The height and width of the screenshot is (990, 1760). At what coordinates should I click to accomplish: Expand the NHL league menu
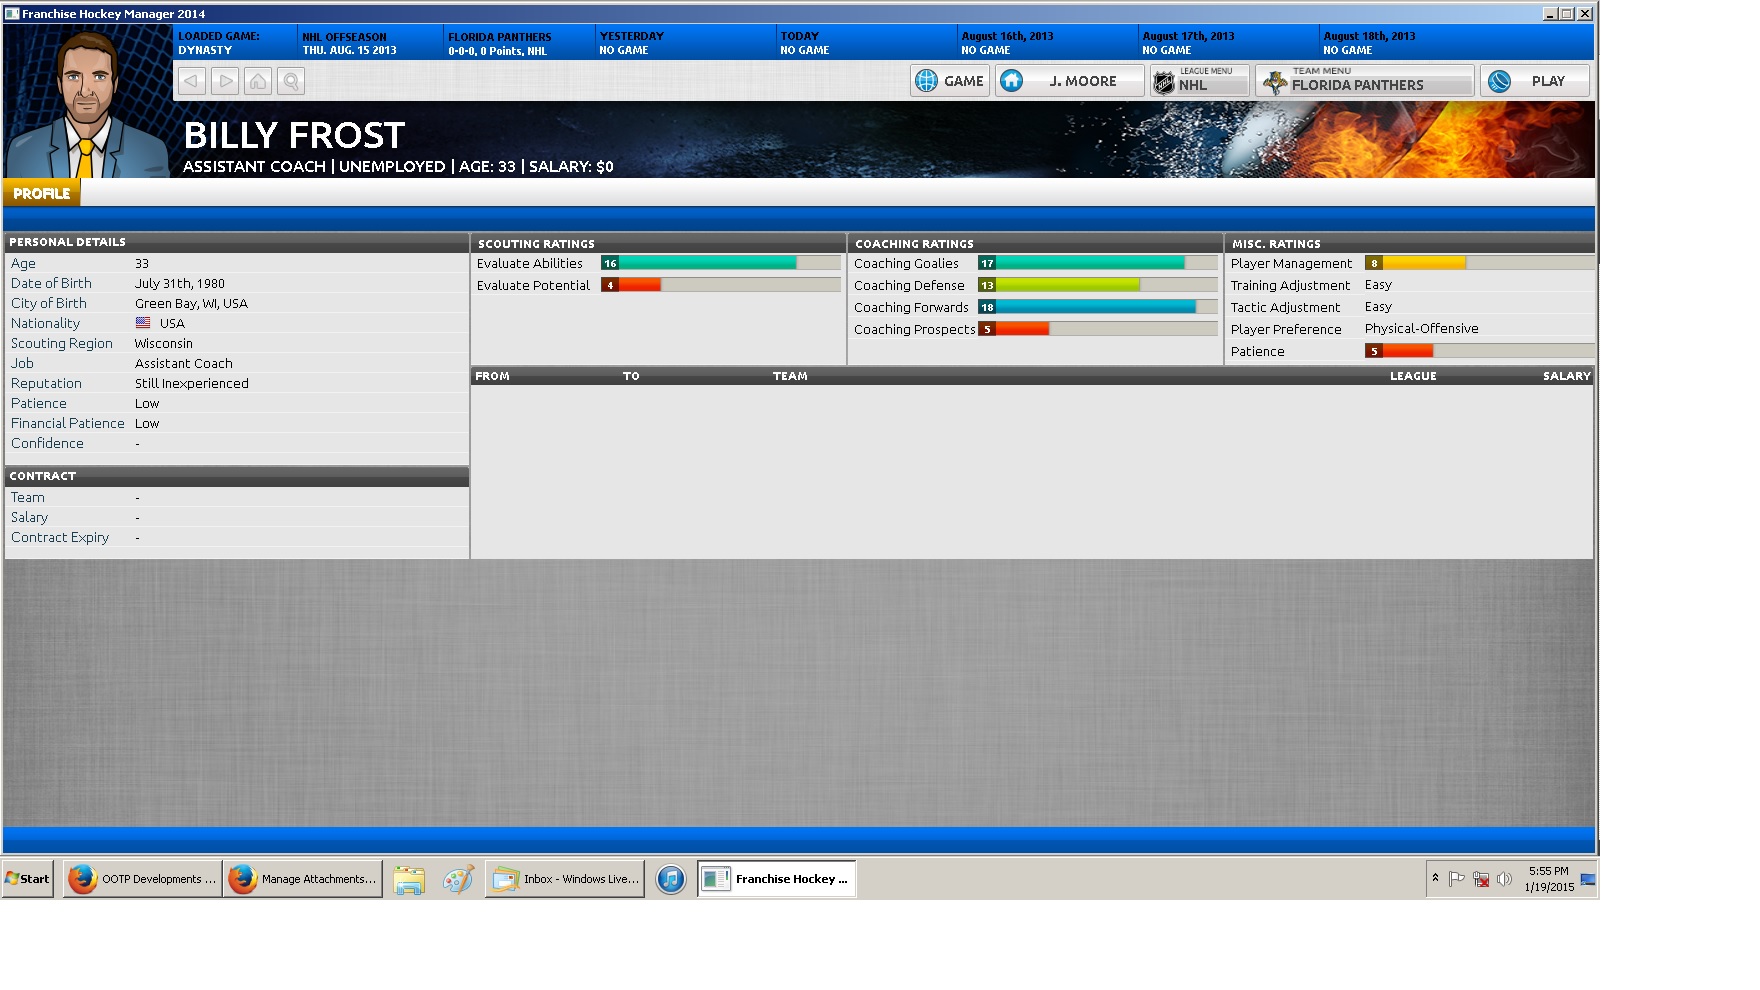tap(1200, 81)
